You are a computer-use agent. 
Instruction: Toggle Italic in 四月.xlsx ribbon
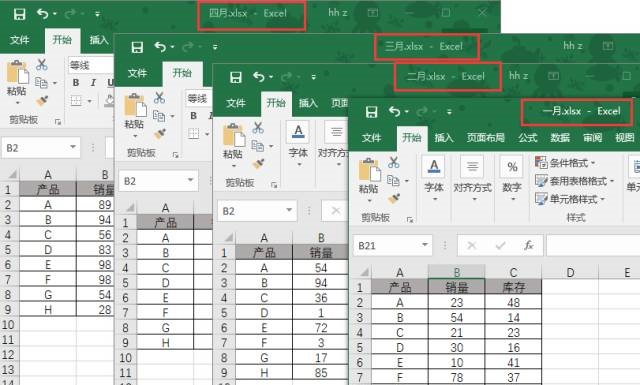click(93, 82)
